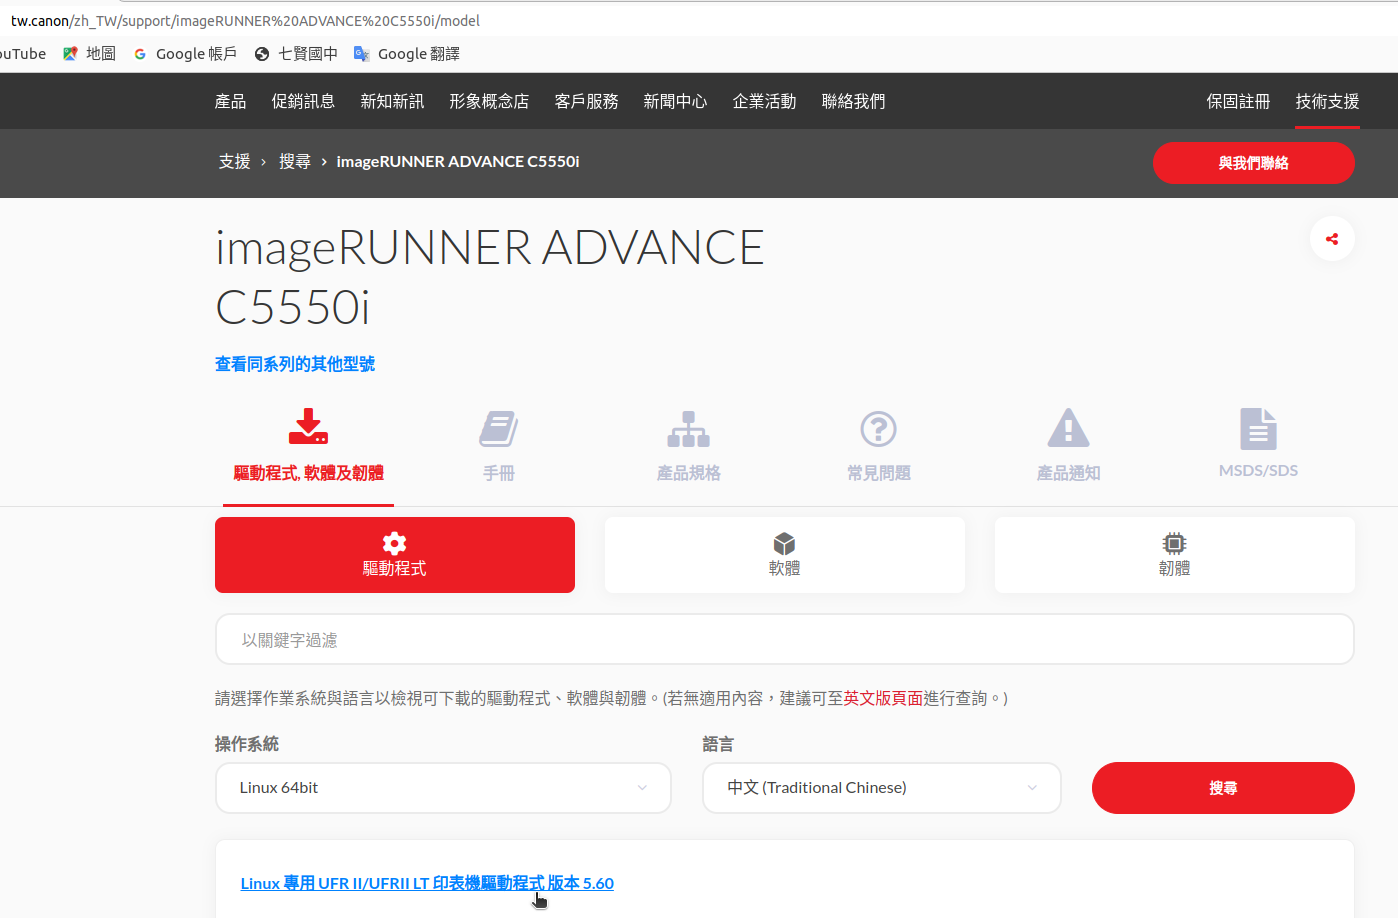Click the chip icon above 韌體
Screen dimensions: 1398x918
1174,543
